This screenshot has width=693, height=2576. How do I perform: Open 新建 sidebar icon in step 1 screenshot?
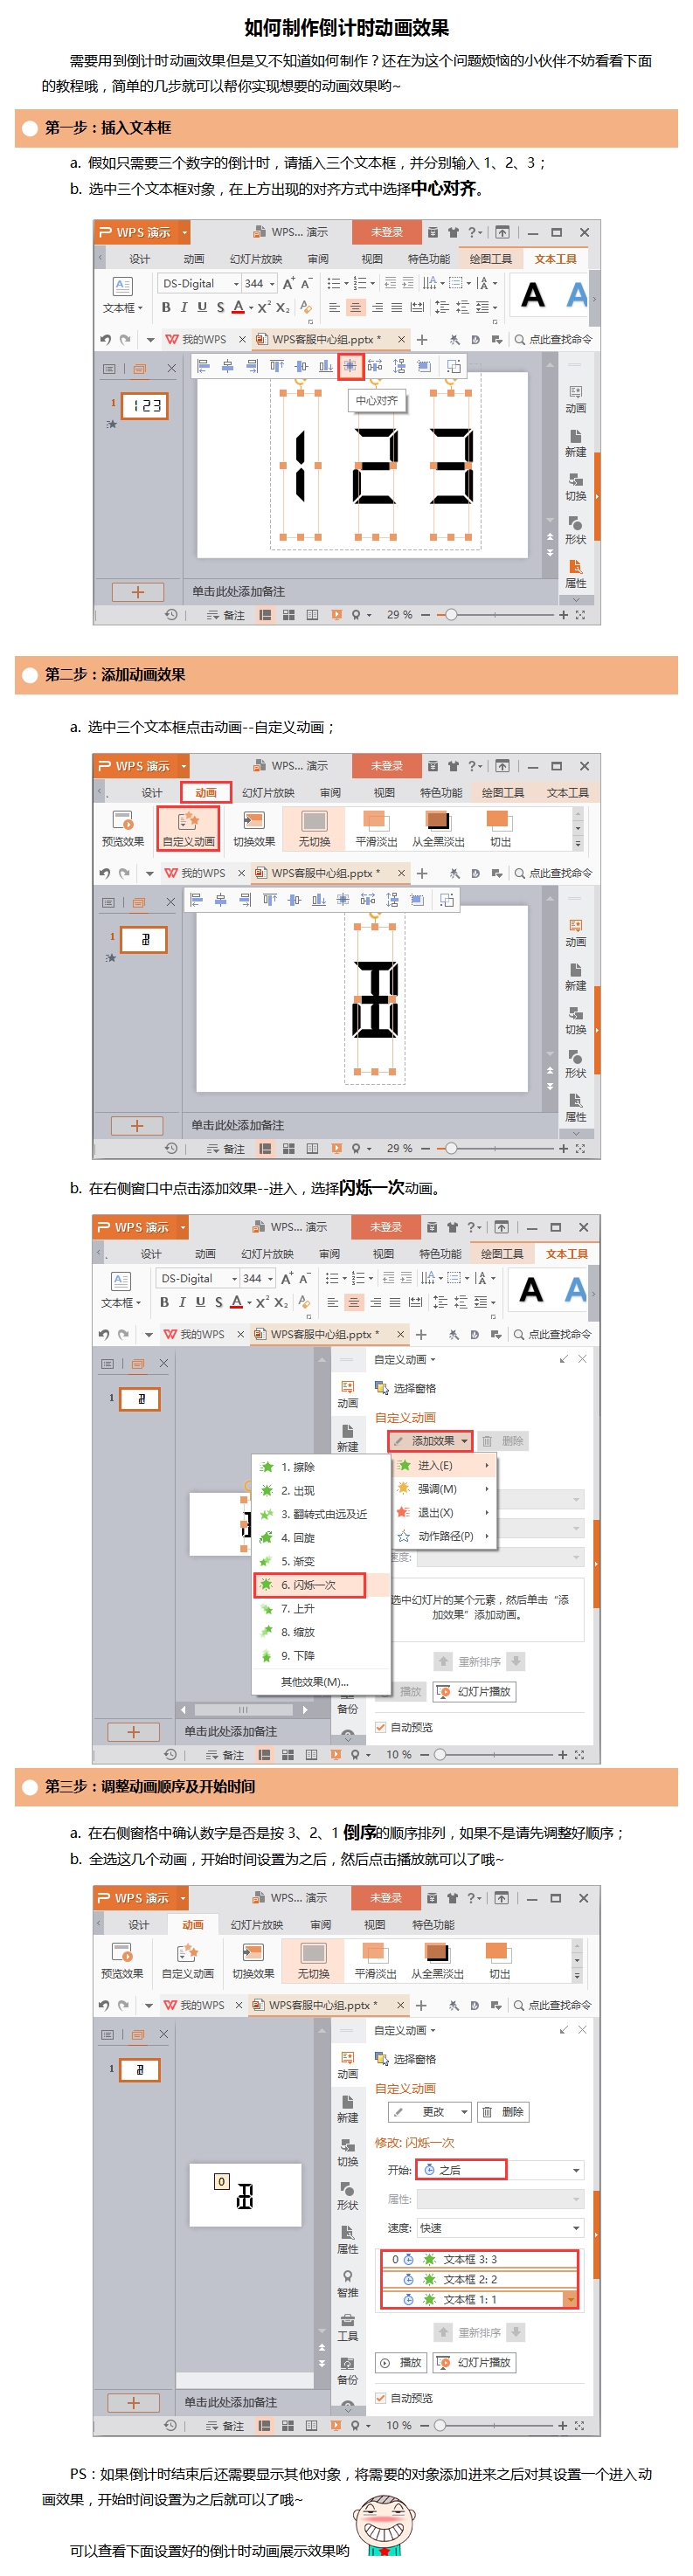tap(575, 443)
